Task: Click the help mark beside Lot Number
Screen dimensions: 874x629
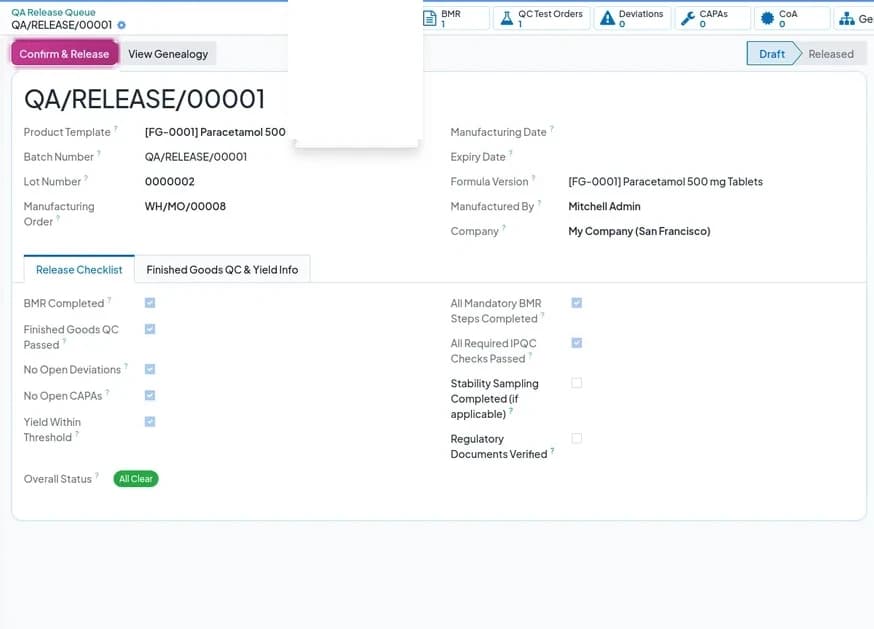Action: coord(86,178)
